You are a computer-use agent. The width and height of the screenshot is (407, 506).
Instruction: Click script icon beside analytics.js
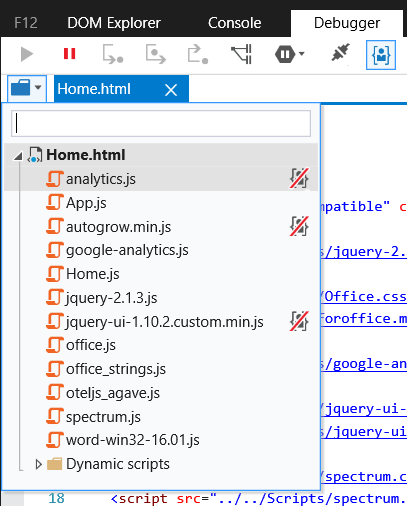tap(55, 179)
